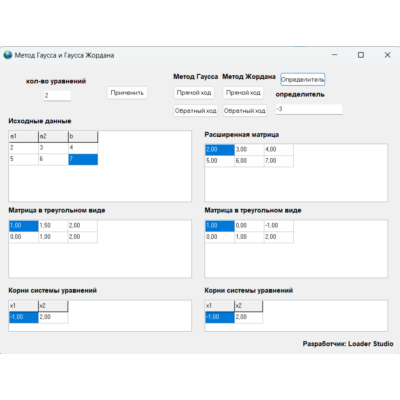The height and width of the screenshot is (400, 400).
Task: Click Прямой ход under Метод Жордана
Action: [x=243, y=93]
